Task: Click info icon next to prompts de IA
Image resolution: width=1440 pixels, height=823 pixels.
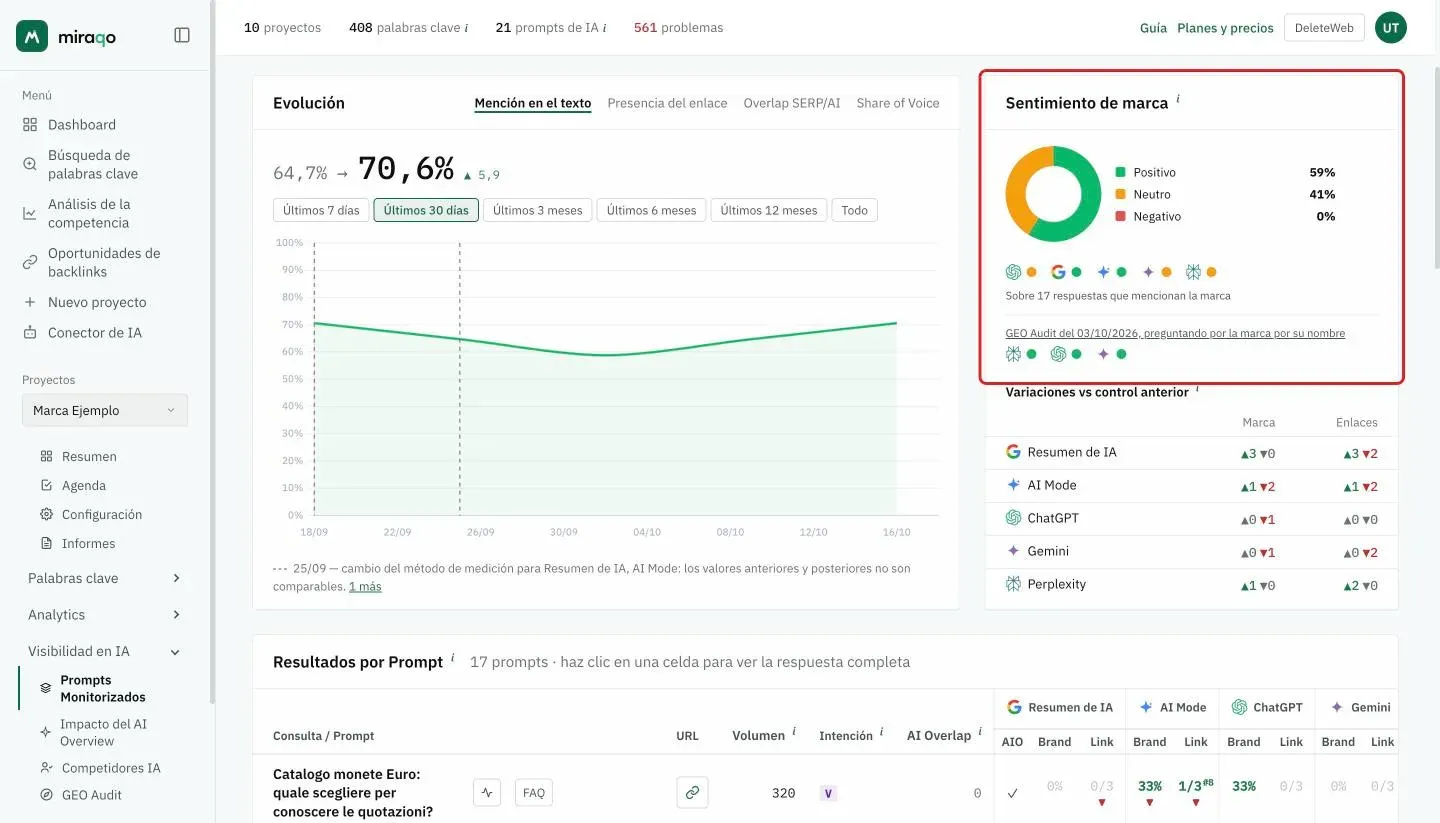Action: click(604, 28)
